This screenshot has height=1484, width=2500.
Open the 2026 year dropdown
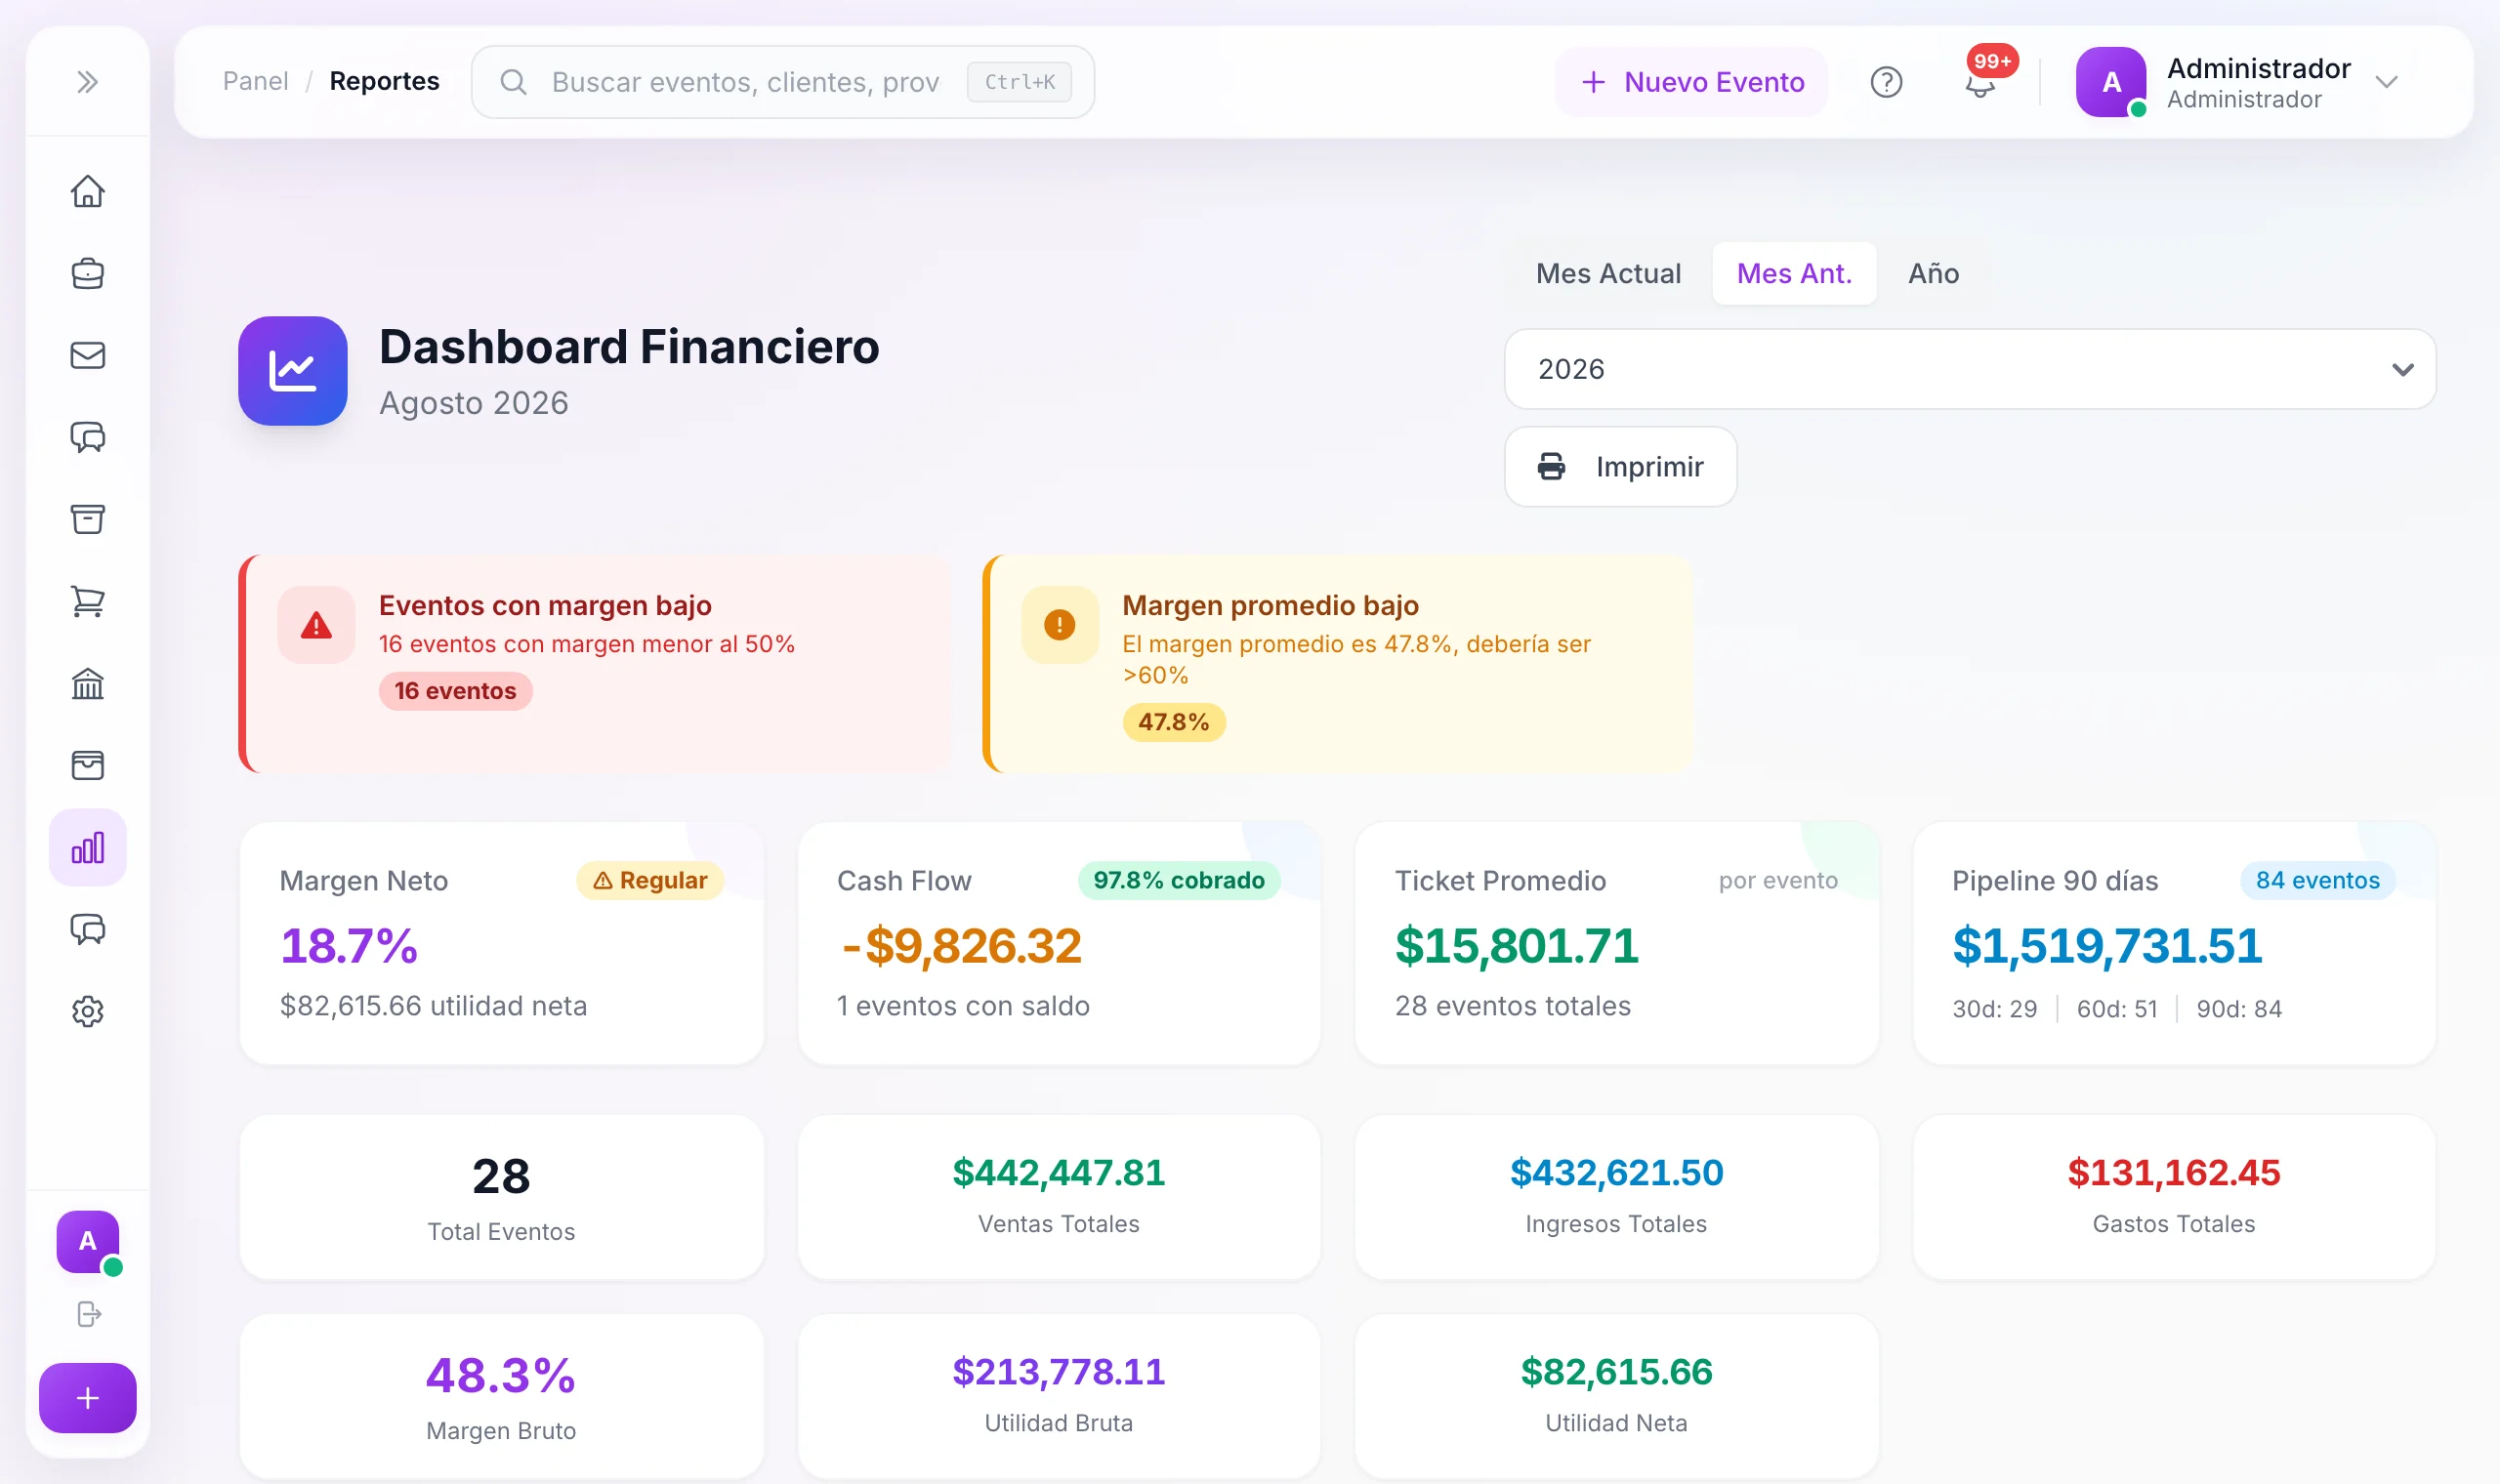coord(1970,369)
